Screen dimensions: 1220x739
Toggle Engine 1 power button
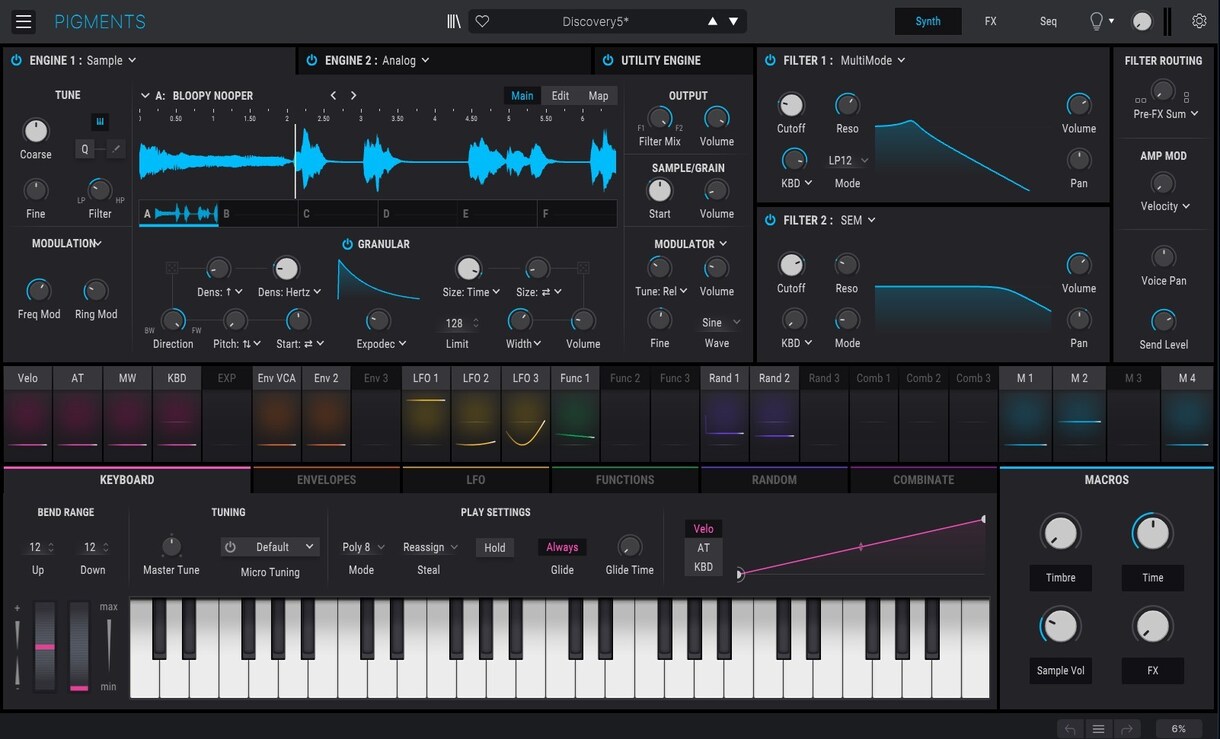16,60
